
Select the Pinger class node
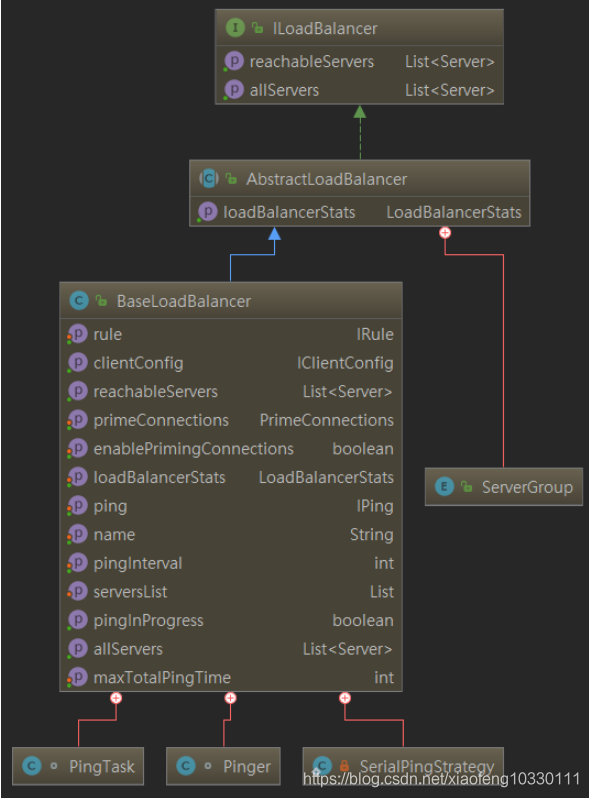point(223,765)
